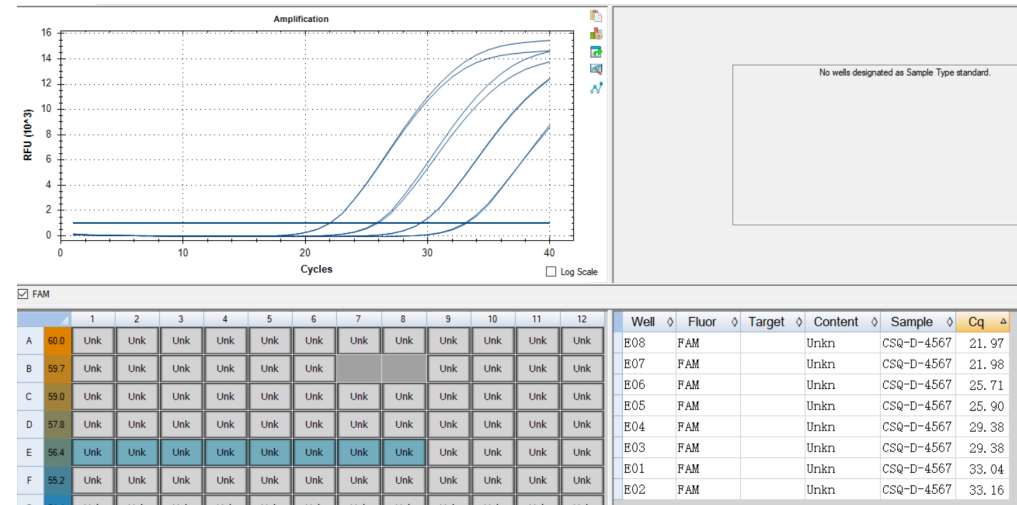Select well F9 in the plate
This screenshot has height=505, width=1017.
coord(448,480)
